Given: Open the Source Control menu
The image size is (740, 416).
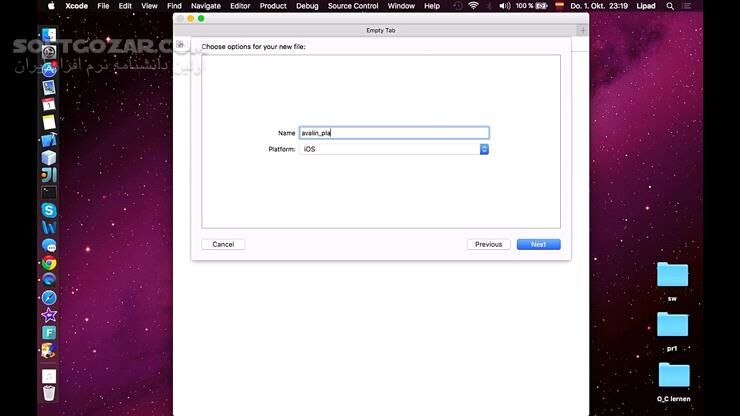Looking at the screenshot, I should [352, 6].
